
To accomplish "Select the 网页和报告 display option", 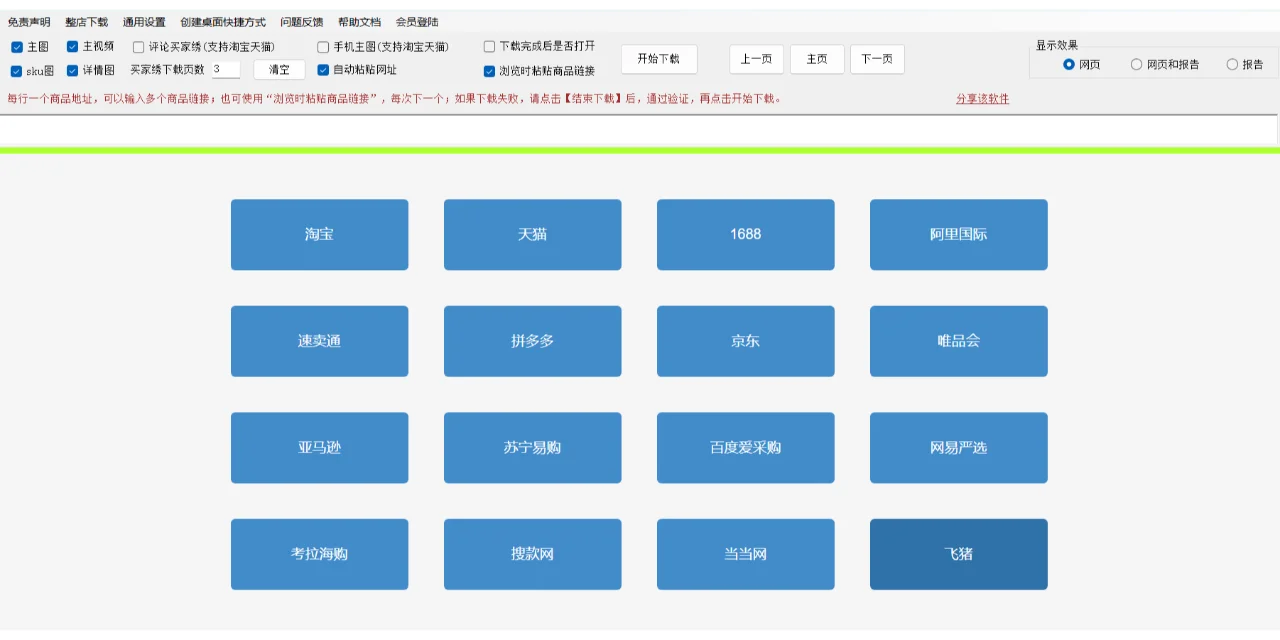I will coord(1136,63).
